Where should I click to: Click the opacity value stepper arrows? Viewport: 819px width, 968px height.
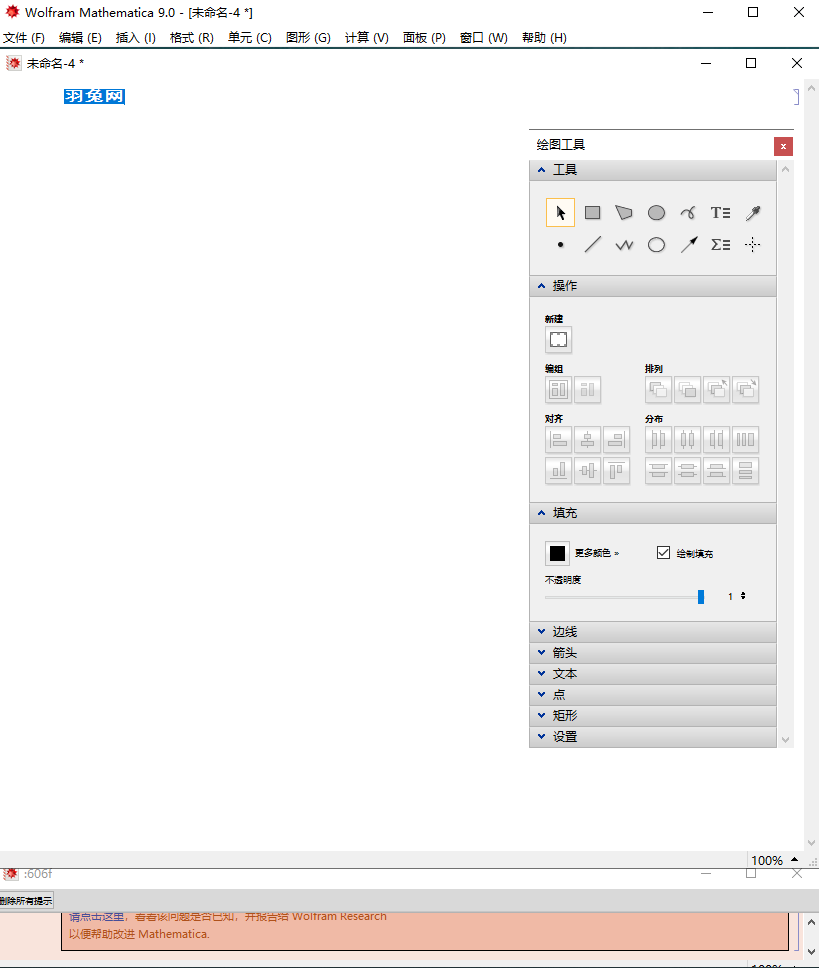tap(743, 596)
